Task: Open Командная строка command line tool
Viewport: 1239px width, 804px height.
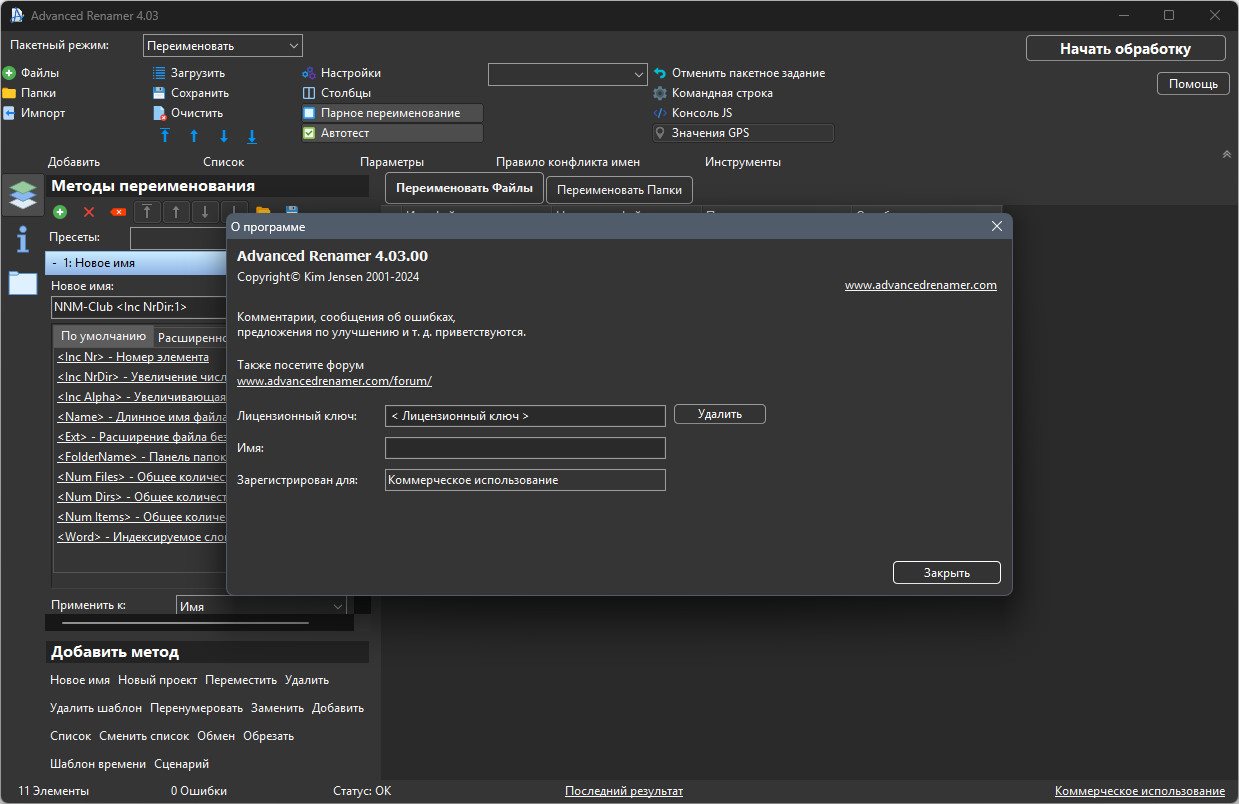Action: [713, 93]
